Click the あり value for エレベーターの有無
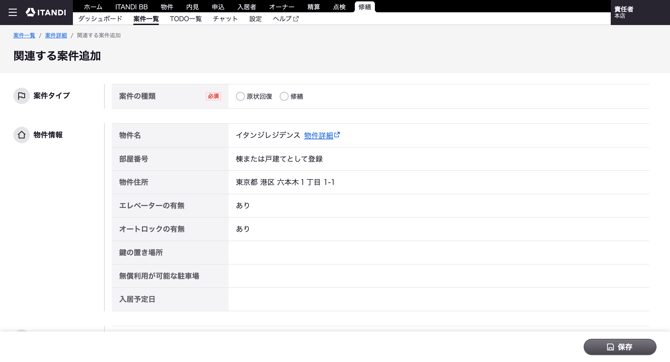670x362 pixels. pos(243,206)
